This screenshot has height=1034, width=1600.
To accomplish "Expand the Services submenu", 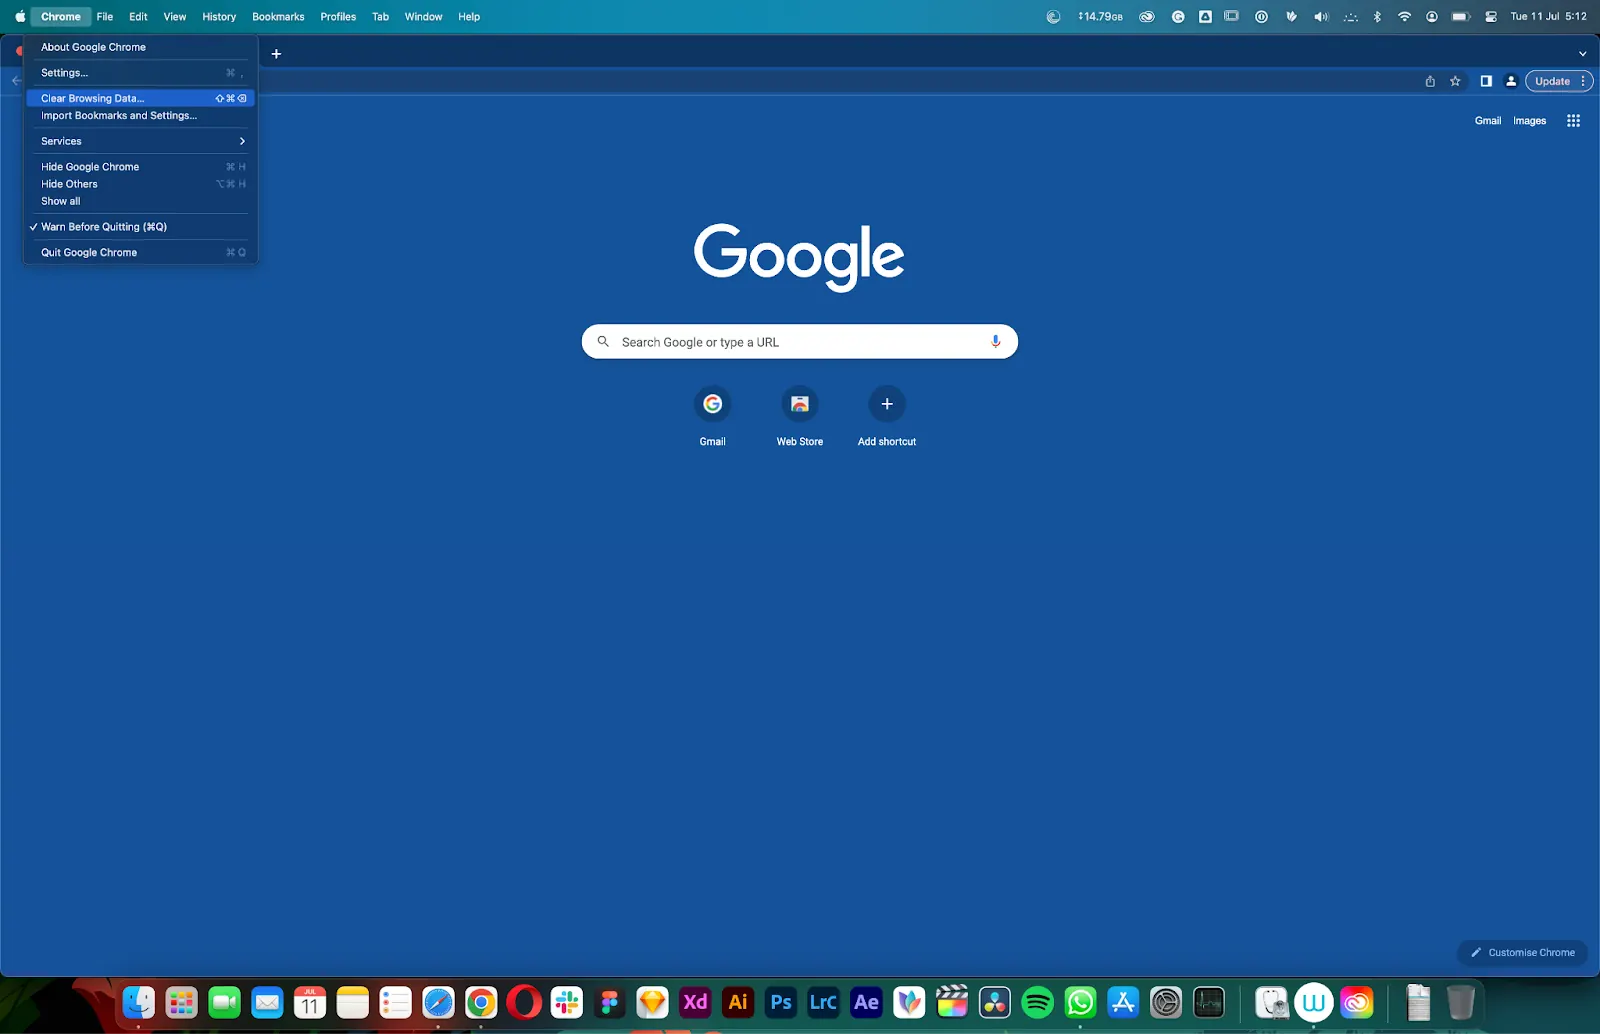I will coord(140,141).
